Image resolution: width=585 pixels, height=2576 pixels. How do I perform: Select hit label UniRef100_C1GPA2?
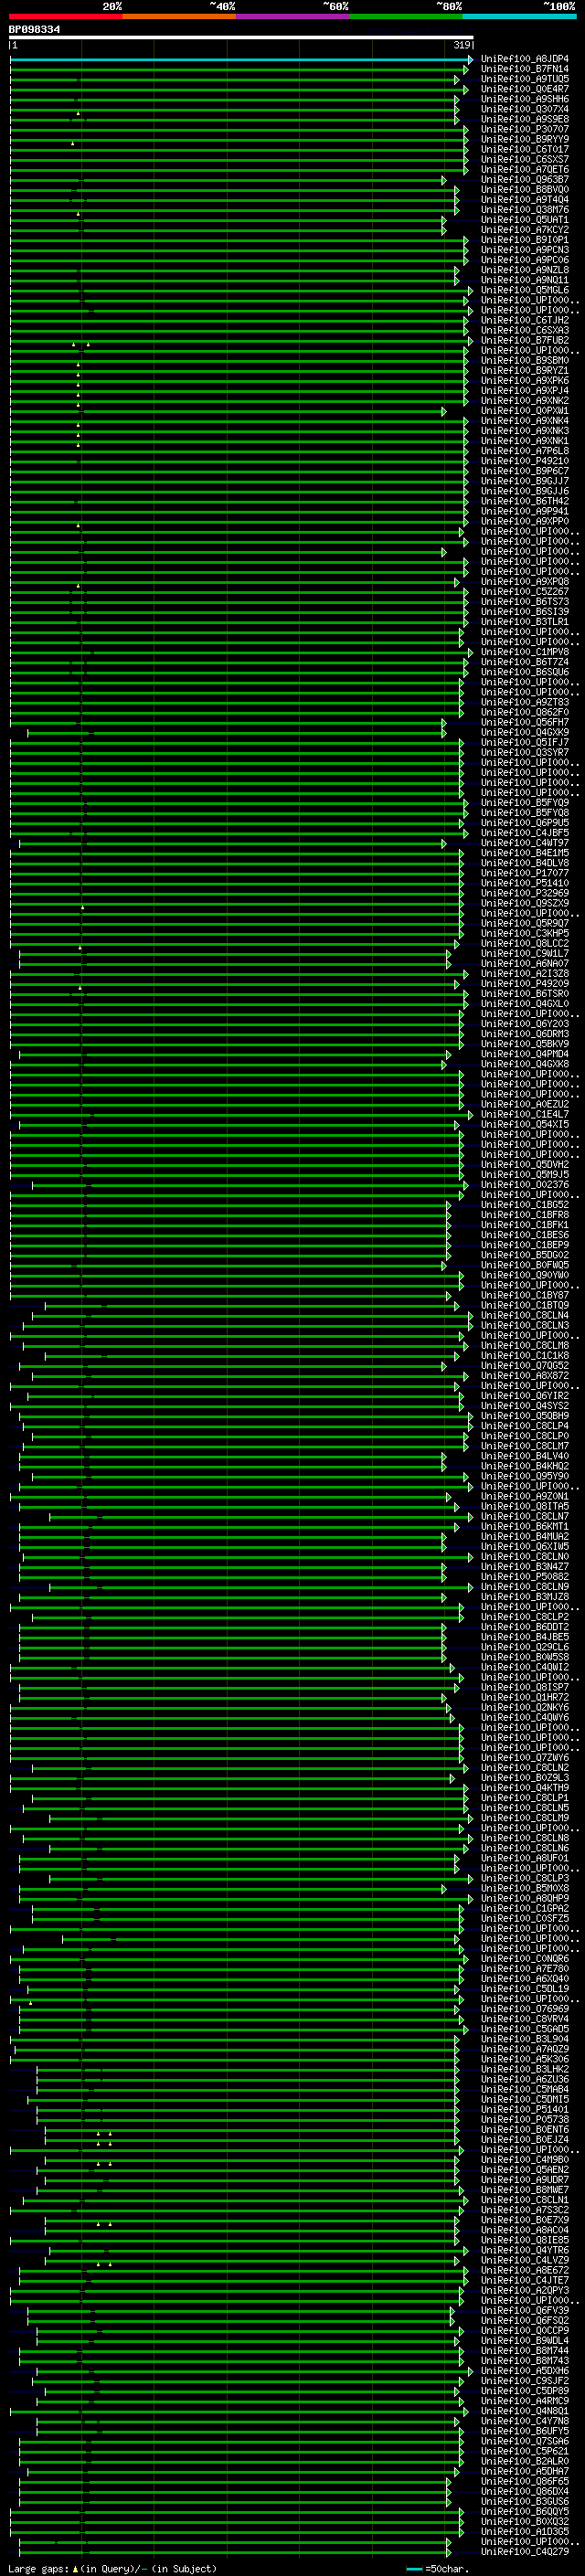click(525, 1909)
